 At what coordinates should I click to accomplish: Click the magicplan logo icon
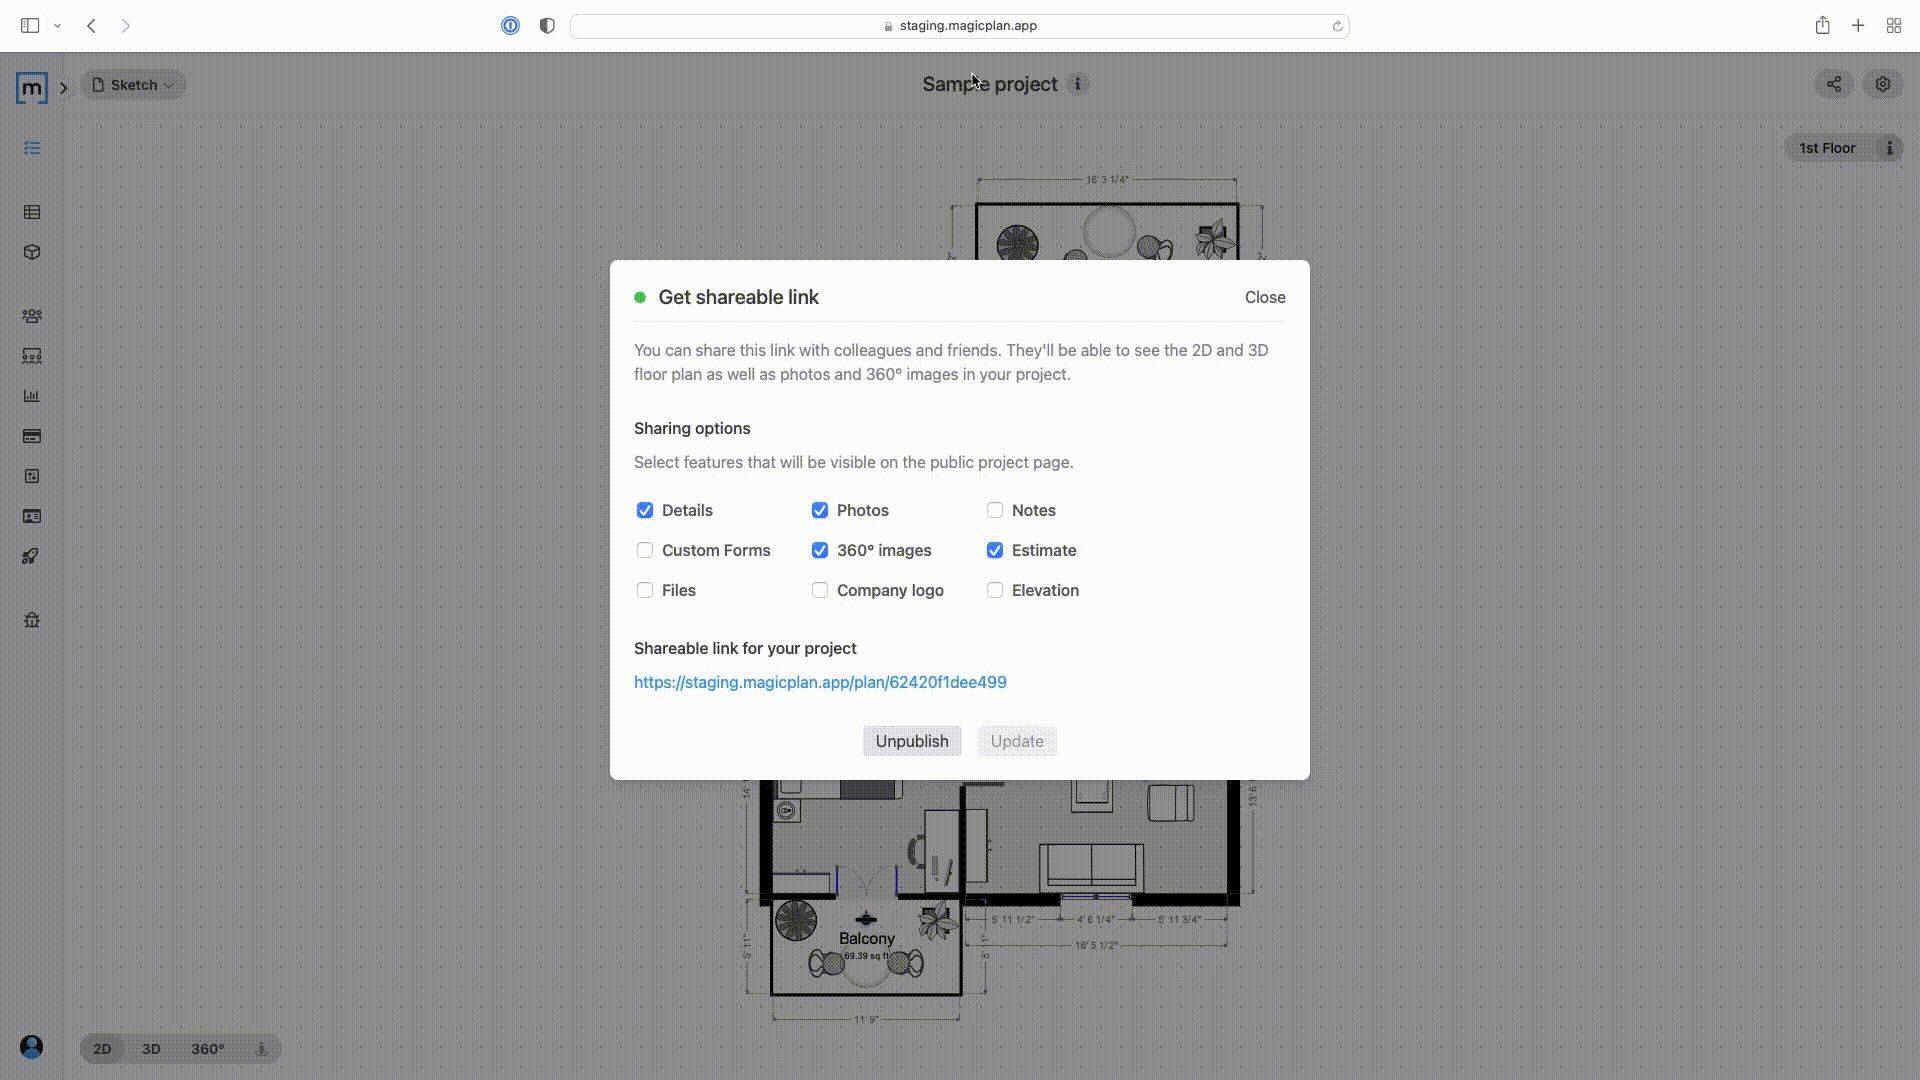[32, 87]
